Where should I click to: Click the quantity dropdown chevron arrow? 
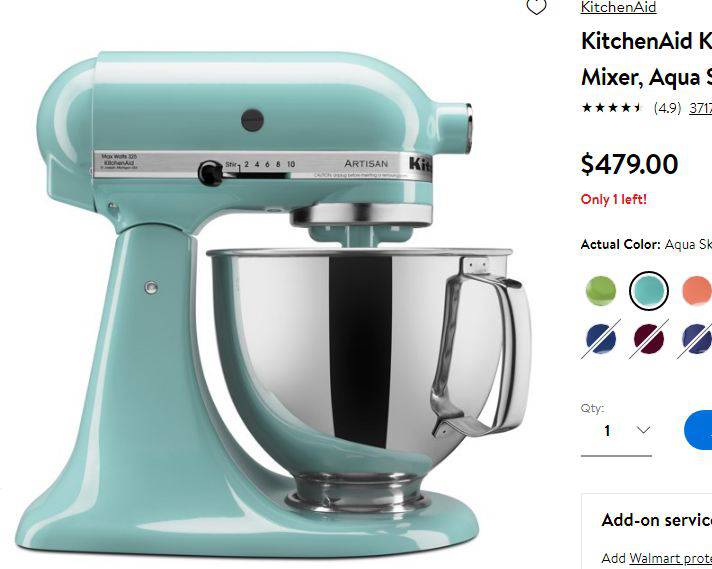643,430
